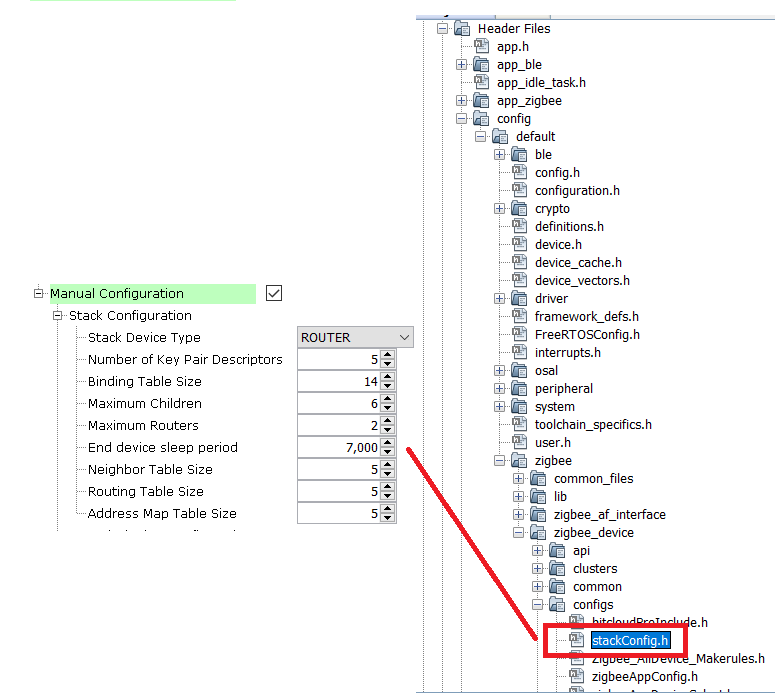Expand the app_ble folder

pos(462,65)
